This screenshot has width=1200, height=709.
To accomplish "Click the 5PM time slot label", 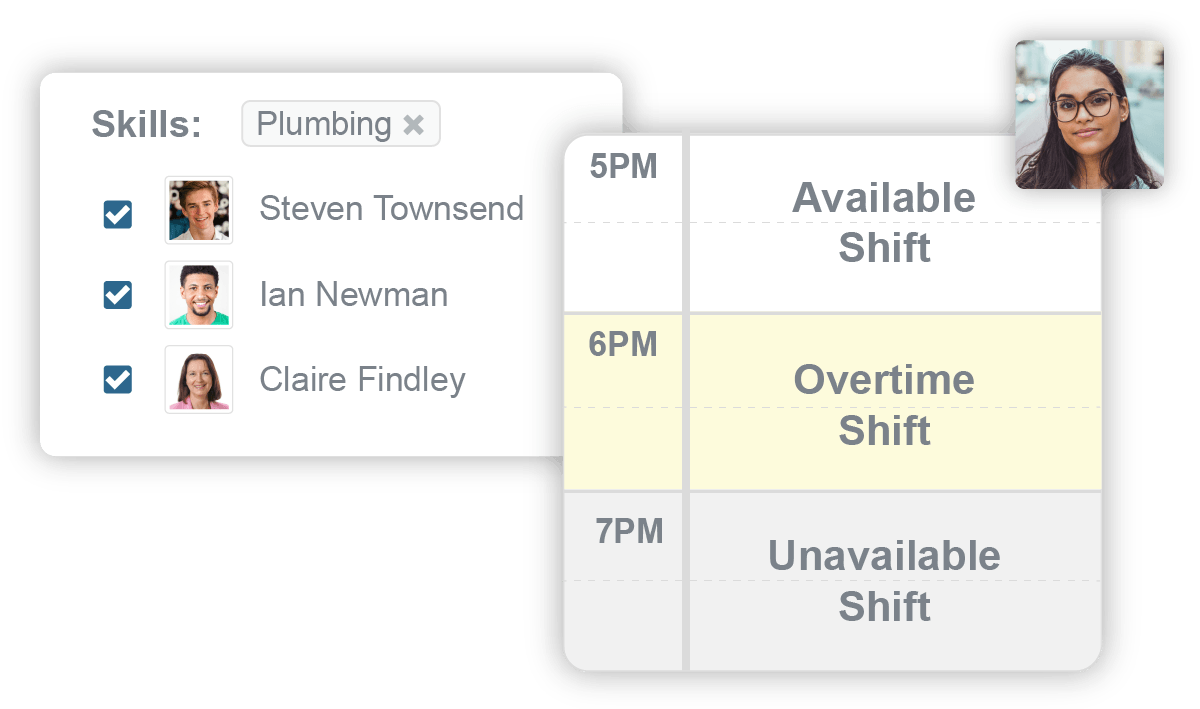I will [623, 167].
